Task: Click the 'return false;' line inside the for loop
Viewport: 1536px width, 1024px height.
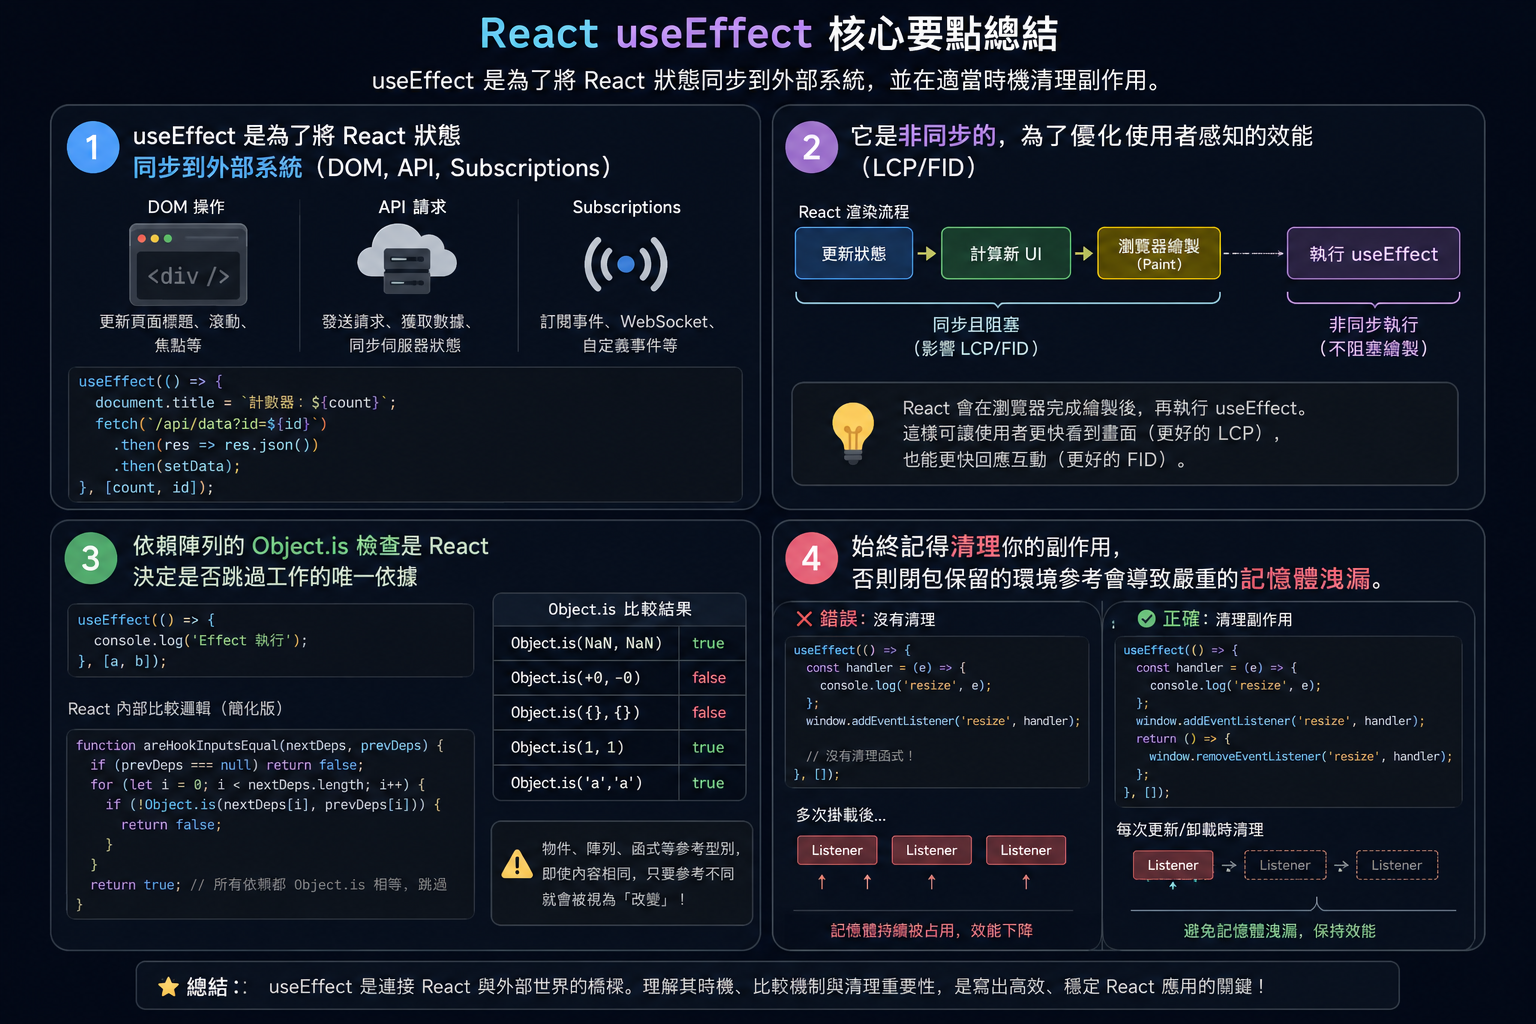Action: pos(171,825)
